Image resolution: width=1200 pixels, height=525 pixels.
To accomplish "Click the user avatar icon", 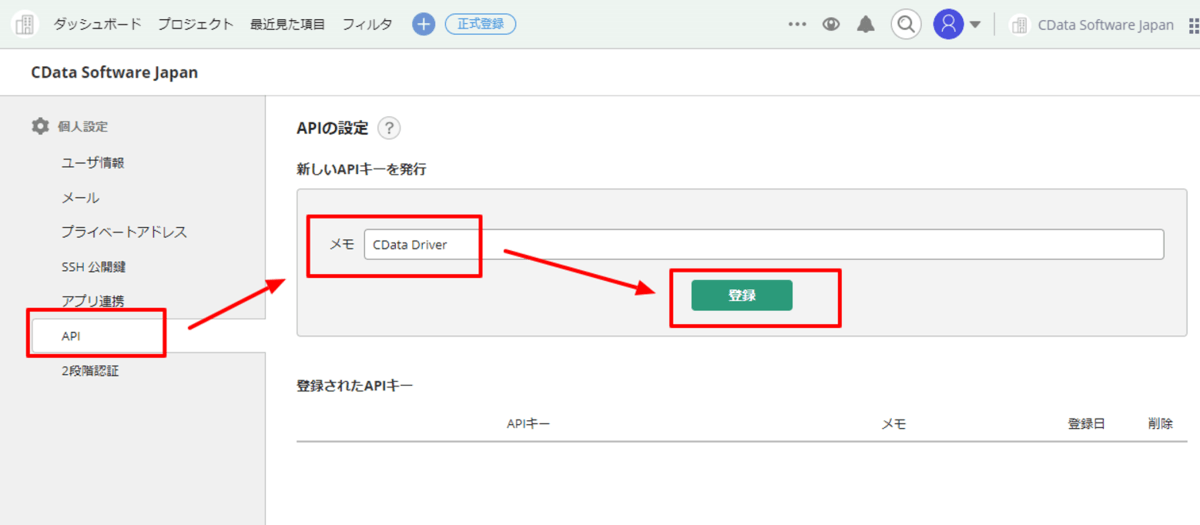I will pyautogui.click(x=948, y=24).
